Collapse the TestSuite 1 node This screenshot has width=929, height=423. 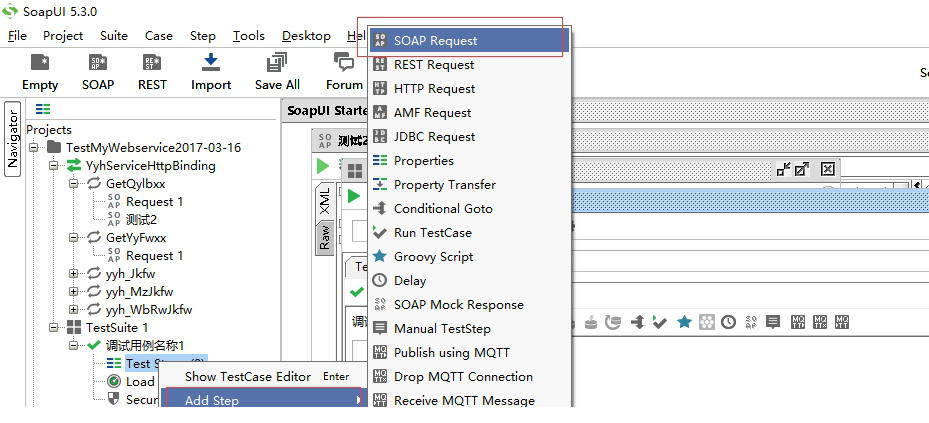point(54,327)
